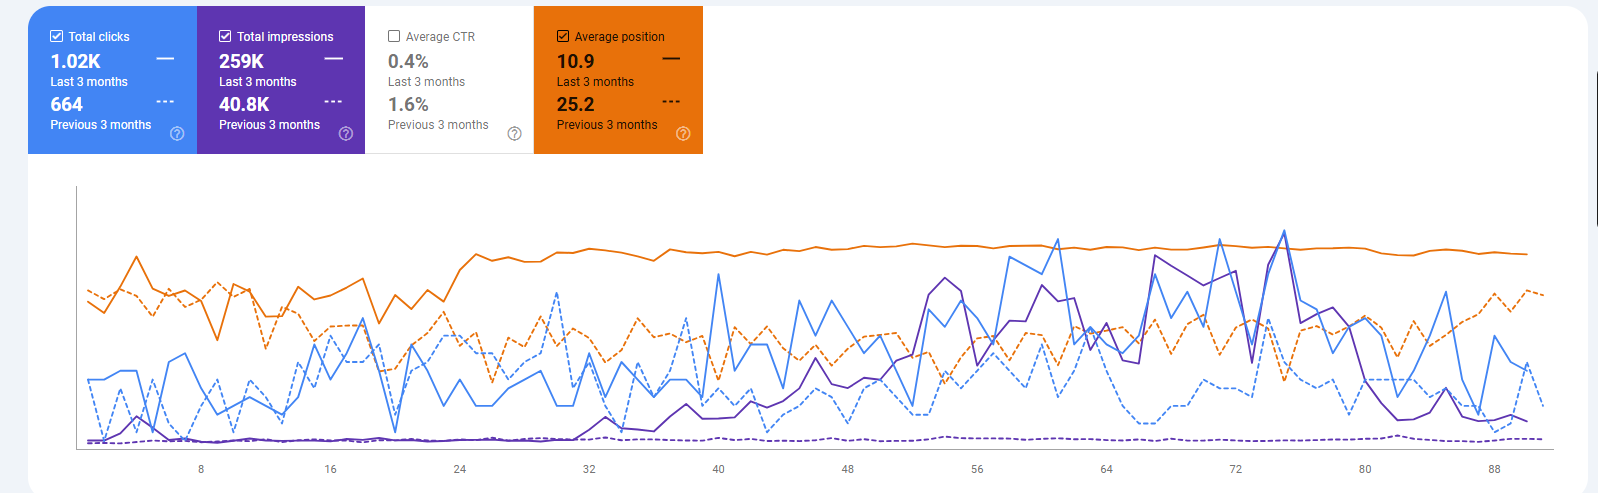Screen dimensions: 1598x493
Task: Click the 1.6% previous CTR value
Action: click(x=408, y=105)
